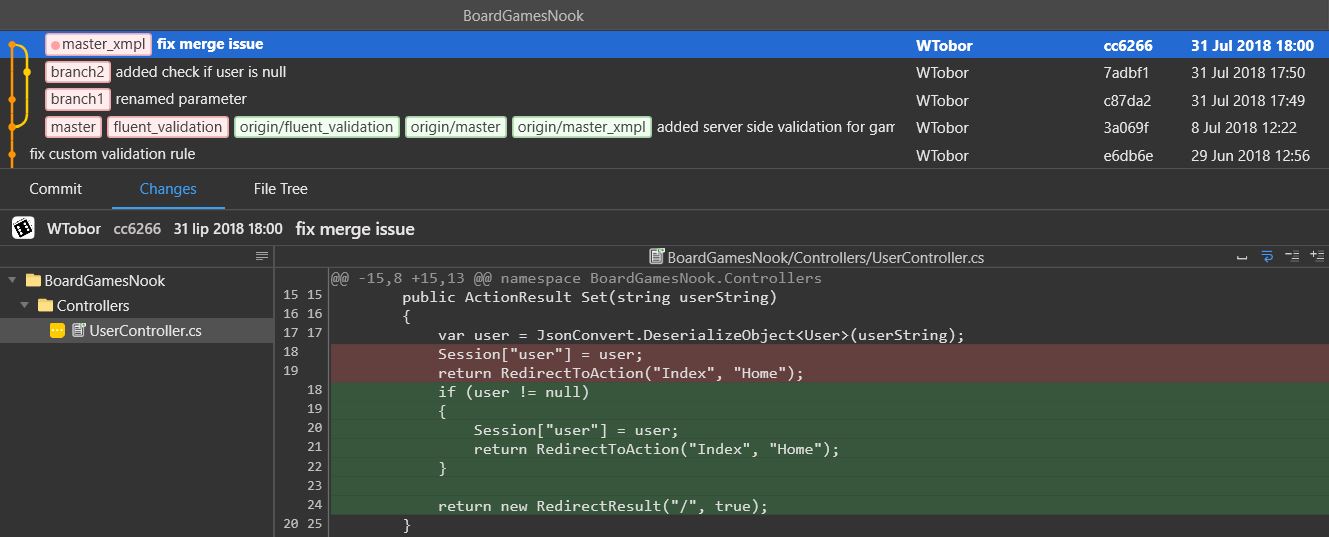The image size is (1329, 537).
Task: Click the branch2 label
Action: pyautogui.click(x=77, y=72)
